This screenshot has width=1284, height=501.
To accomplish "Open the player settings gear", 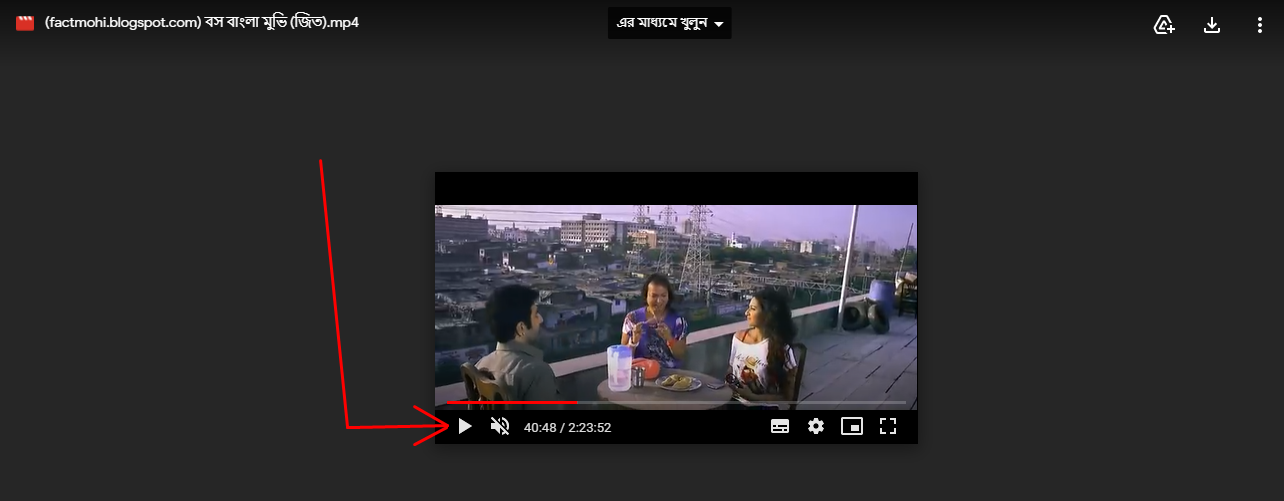I will point(816,427).
